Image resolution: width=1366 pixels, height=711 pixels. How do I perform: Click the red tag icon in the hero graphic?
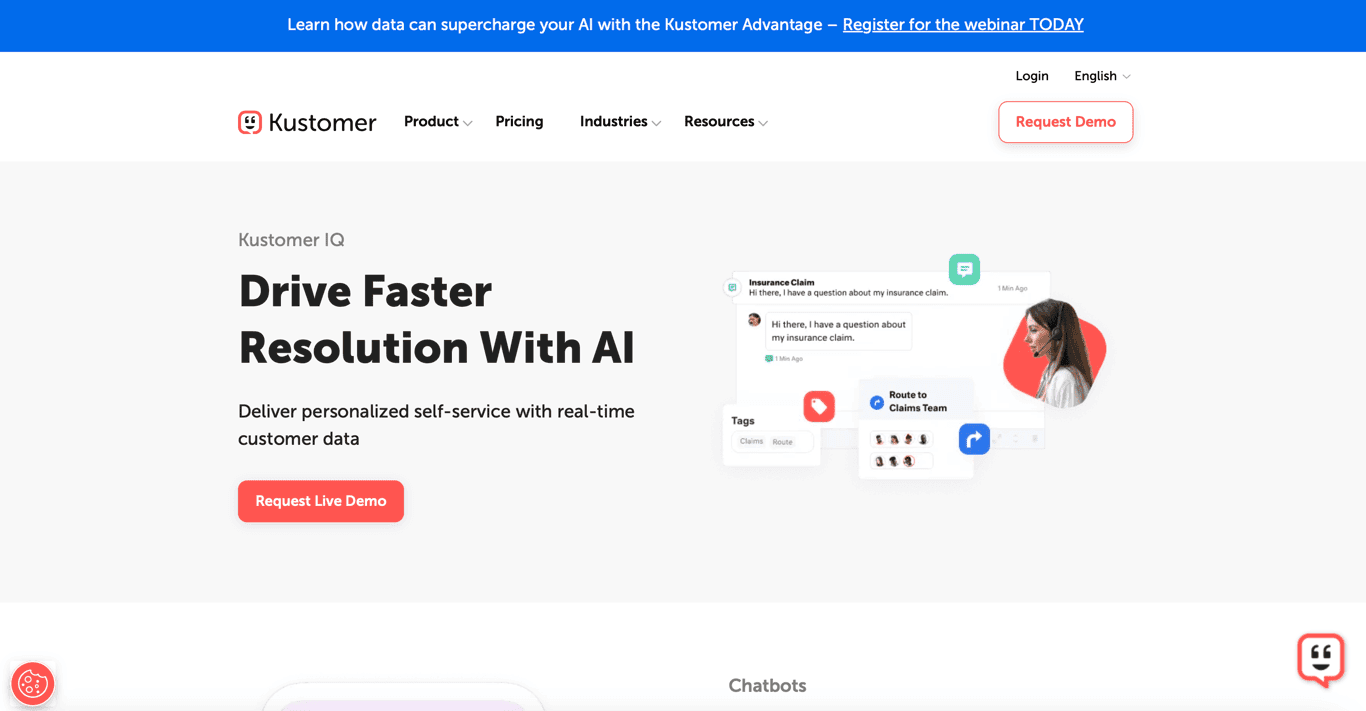[819, 406]
